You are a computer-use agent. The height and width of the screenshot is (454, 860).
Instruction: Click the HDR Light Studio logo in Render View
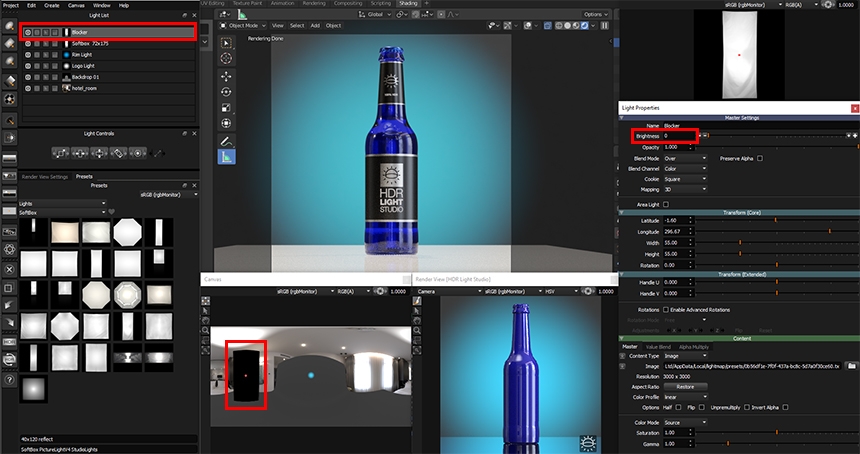[x=588, y=443]
